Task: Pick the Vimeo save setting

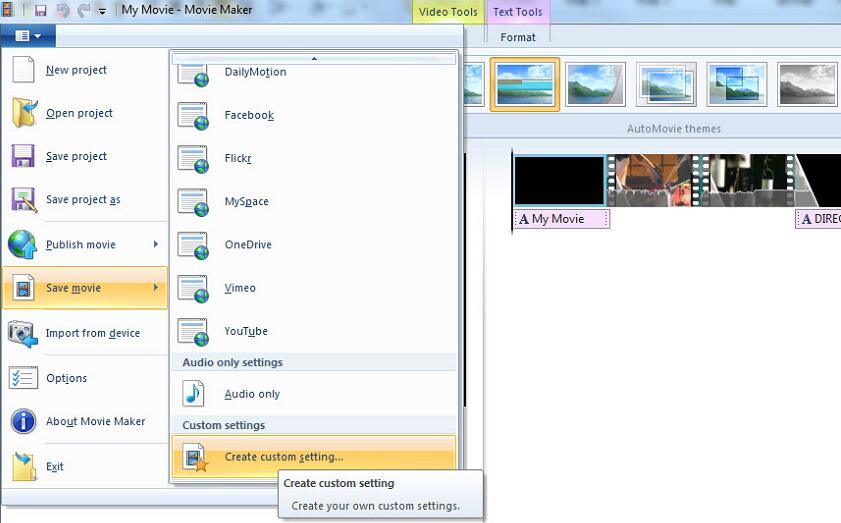Action: pos(314,288)
